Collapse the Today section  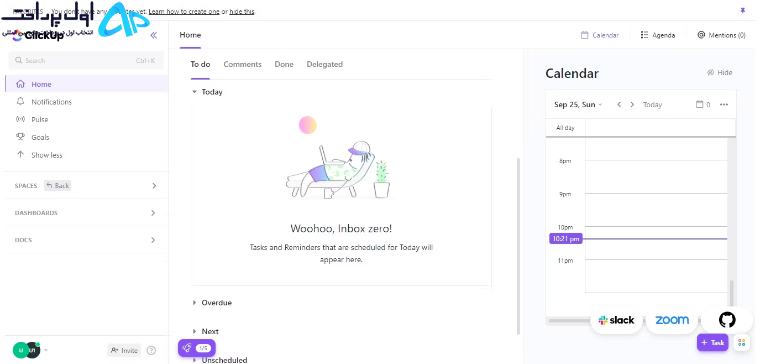[195, 92]
